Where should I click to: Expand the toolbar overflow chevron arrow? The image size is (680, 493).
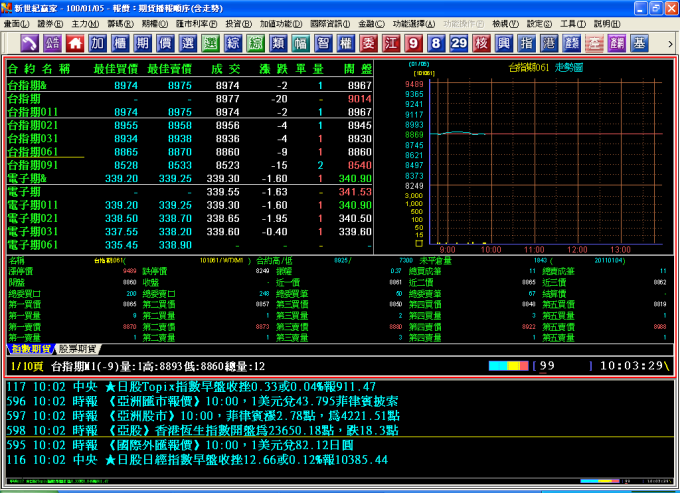coord(670,44)
